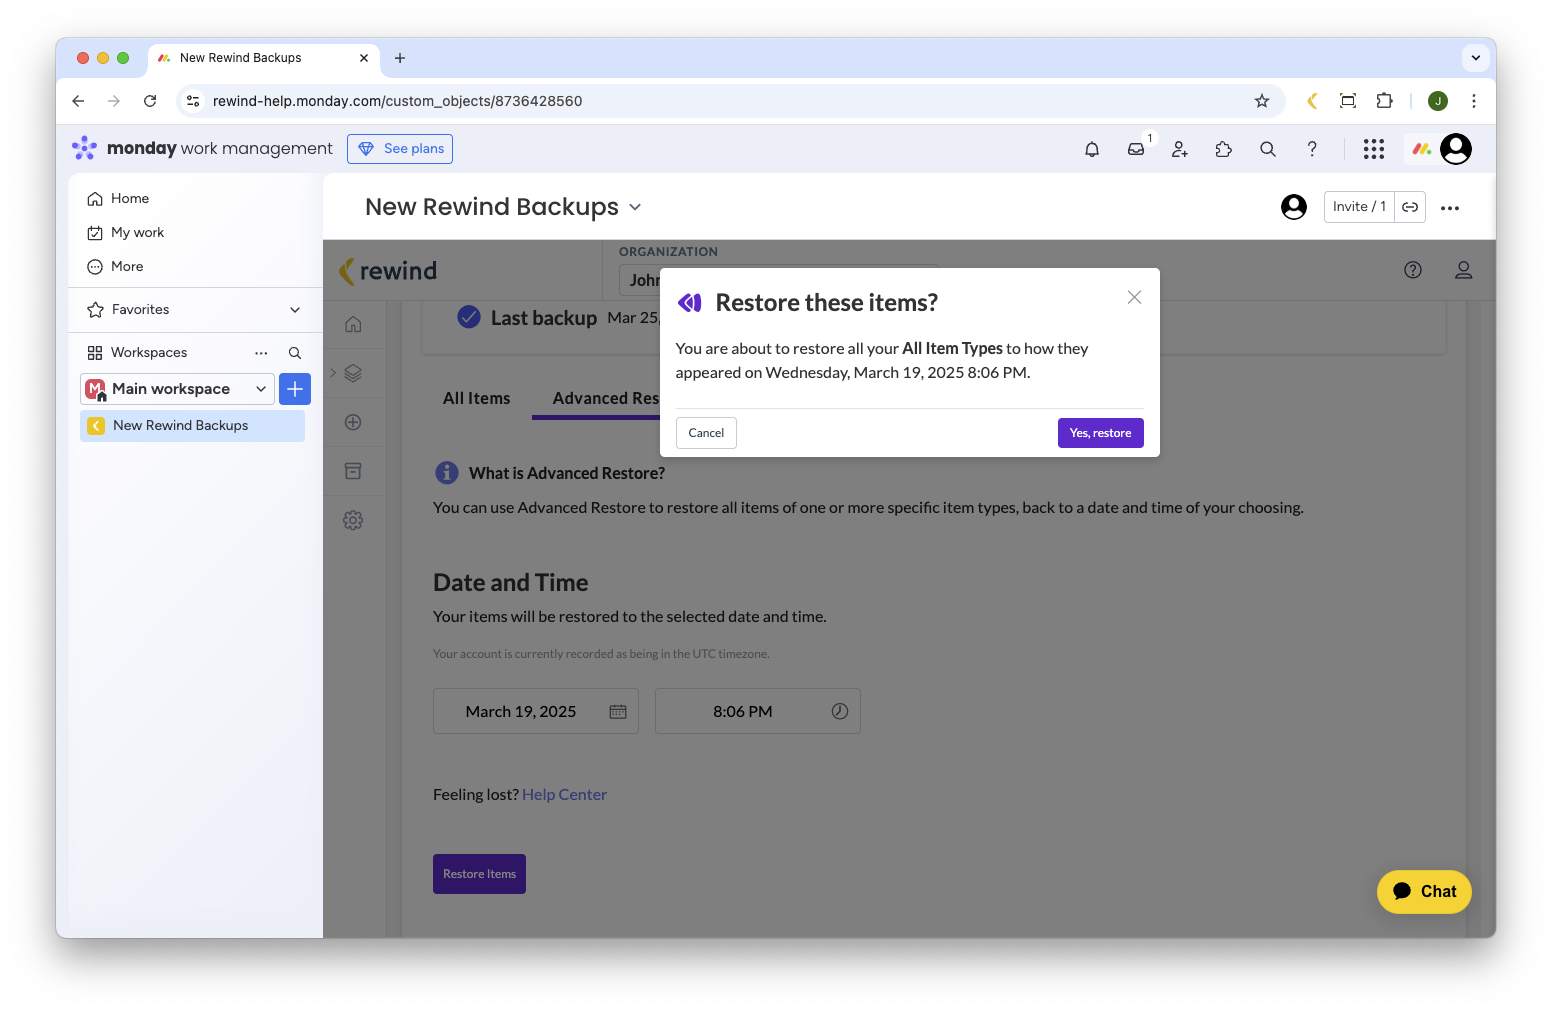1552x1012 pixels.
Task: Click the search magnifier in top bar
Action: pyautogui.click(x=1268, y=149)
